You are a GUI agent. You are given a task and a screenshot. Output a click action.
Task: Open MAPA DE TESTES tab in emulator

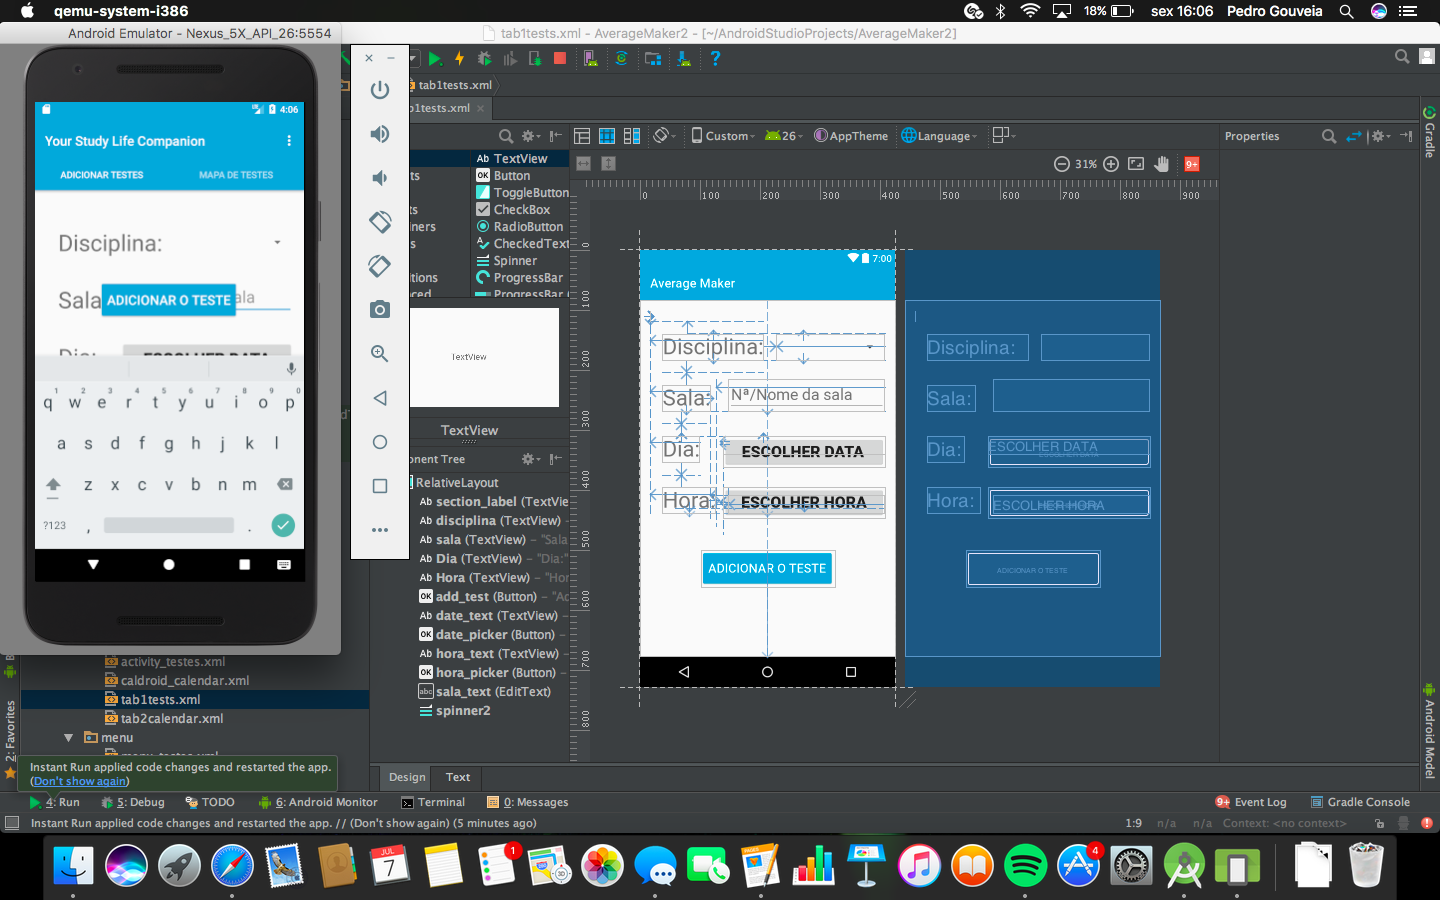[x=236, y=175]
